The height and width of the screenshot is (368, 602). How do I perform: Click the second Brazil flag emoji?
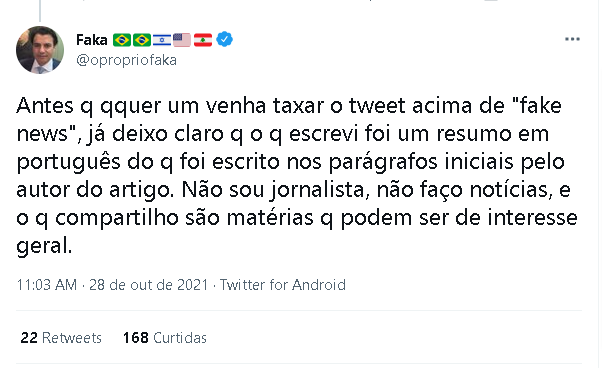(x=142, y=40)
